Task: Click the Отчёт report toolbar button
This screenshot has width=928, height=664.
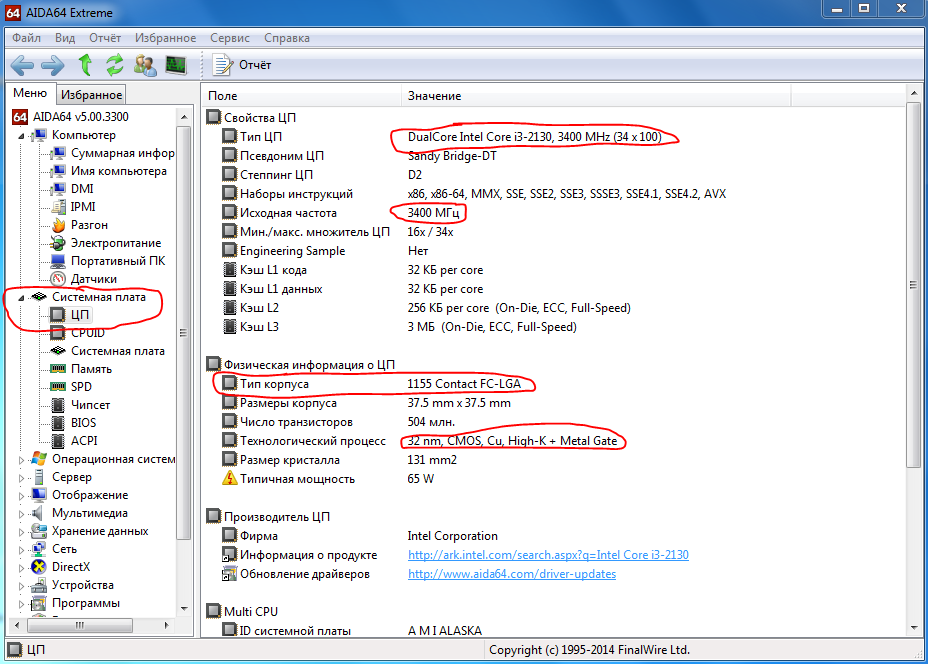Action: (243, 65)
